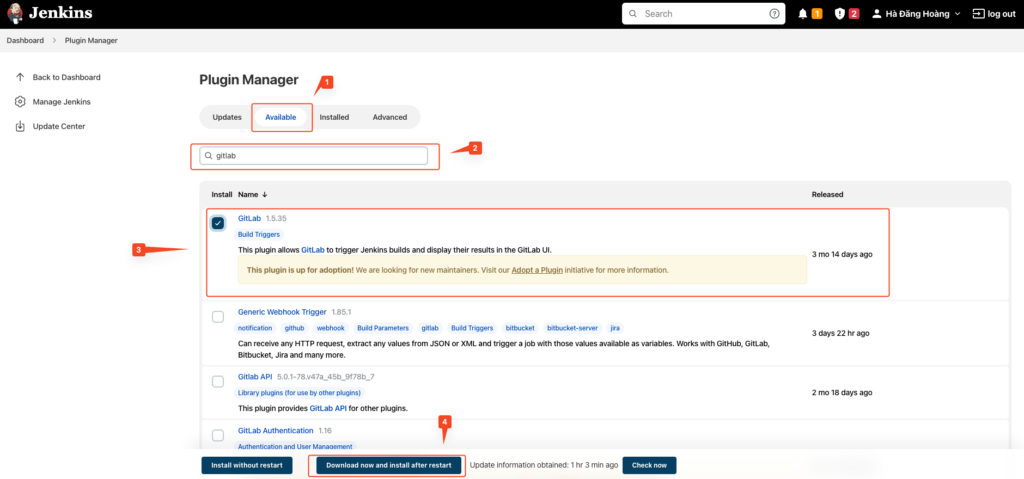This screenshot has width=1024, height=479.
Task: Open the GitLab Authentication plugin link
Action: (276, 431)
